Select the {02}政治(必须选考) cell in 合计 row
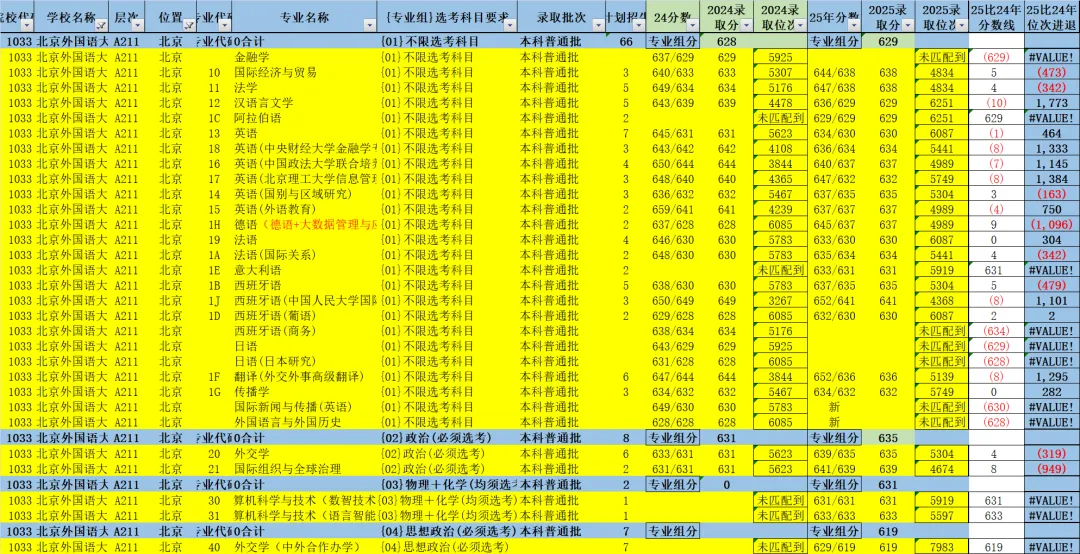Viewport: 1080px width, 554px height. [x=447, y=438]
